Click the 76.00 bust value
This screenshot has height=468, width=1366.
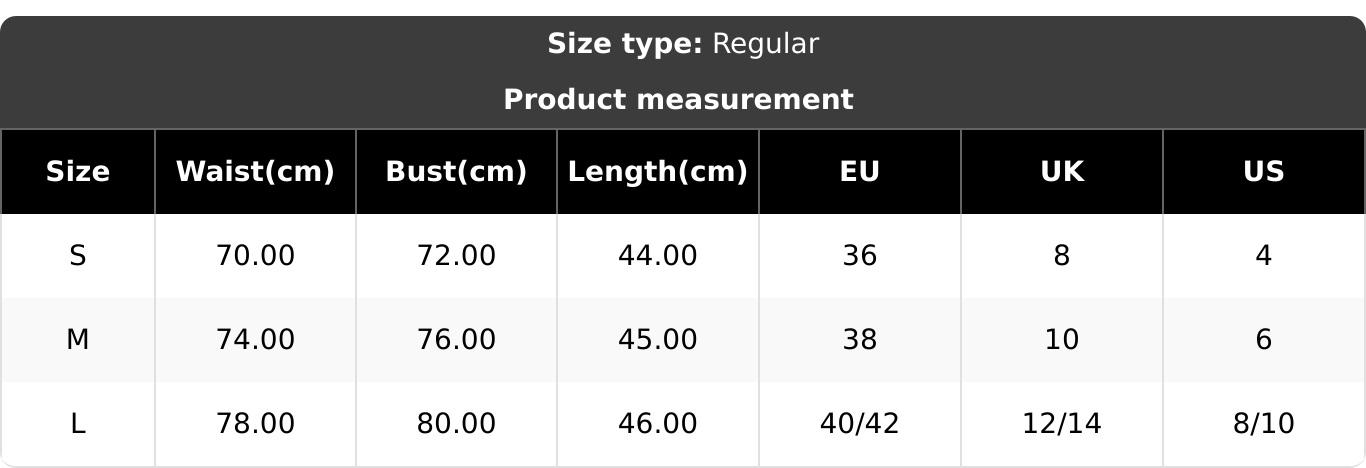[456, 340]
